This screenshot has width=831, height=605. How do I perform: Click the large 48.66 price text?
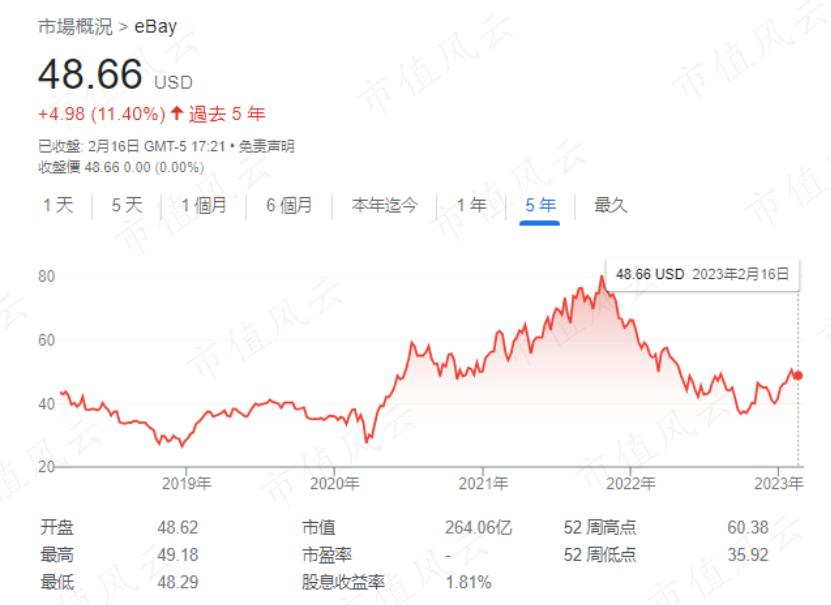90,74
